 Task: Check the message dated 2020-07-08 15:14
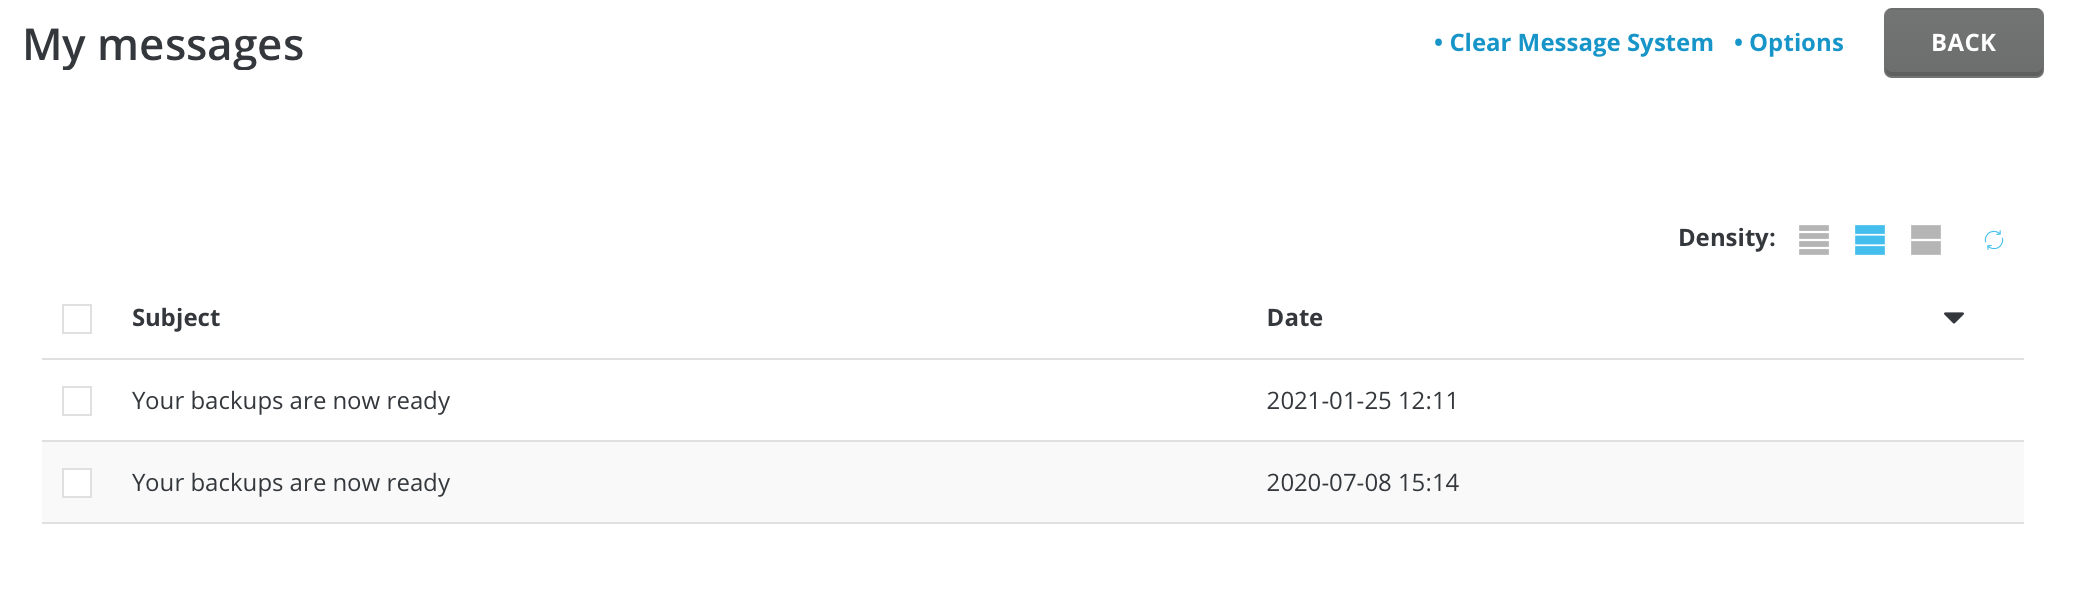[x=77, y=483]
